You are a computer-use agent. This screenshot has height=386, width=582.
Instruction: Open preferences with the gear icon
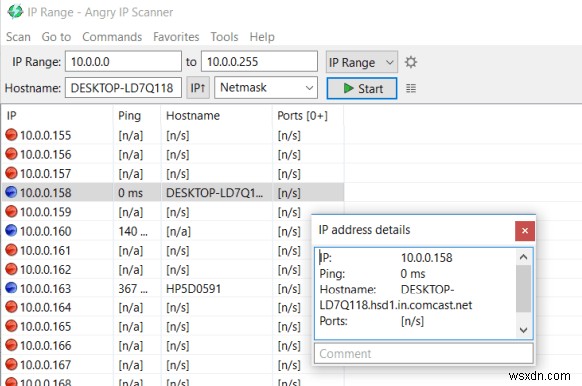411,62
